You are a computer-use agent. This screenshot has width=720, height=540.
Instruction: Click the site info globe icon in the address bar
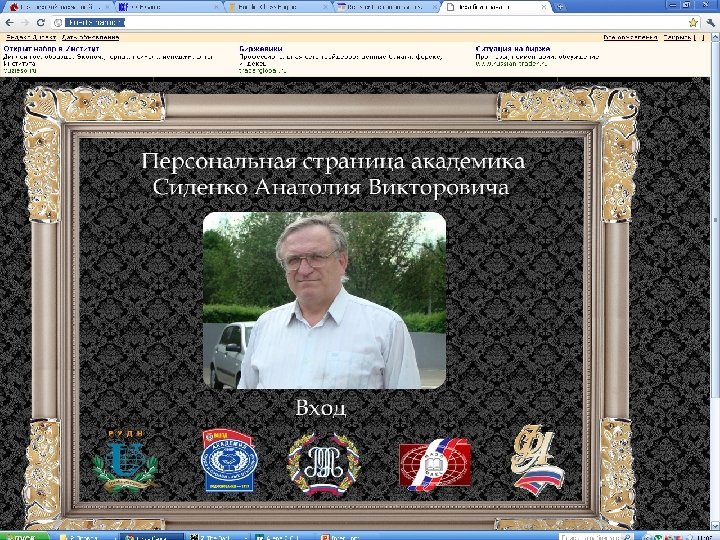tap(58, 22)
